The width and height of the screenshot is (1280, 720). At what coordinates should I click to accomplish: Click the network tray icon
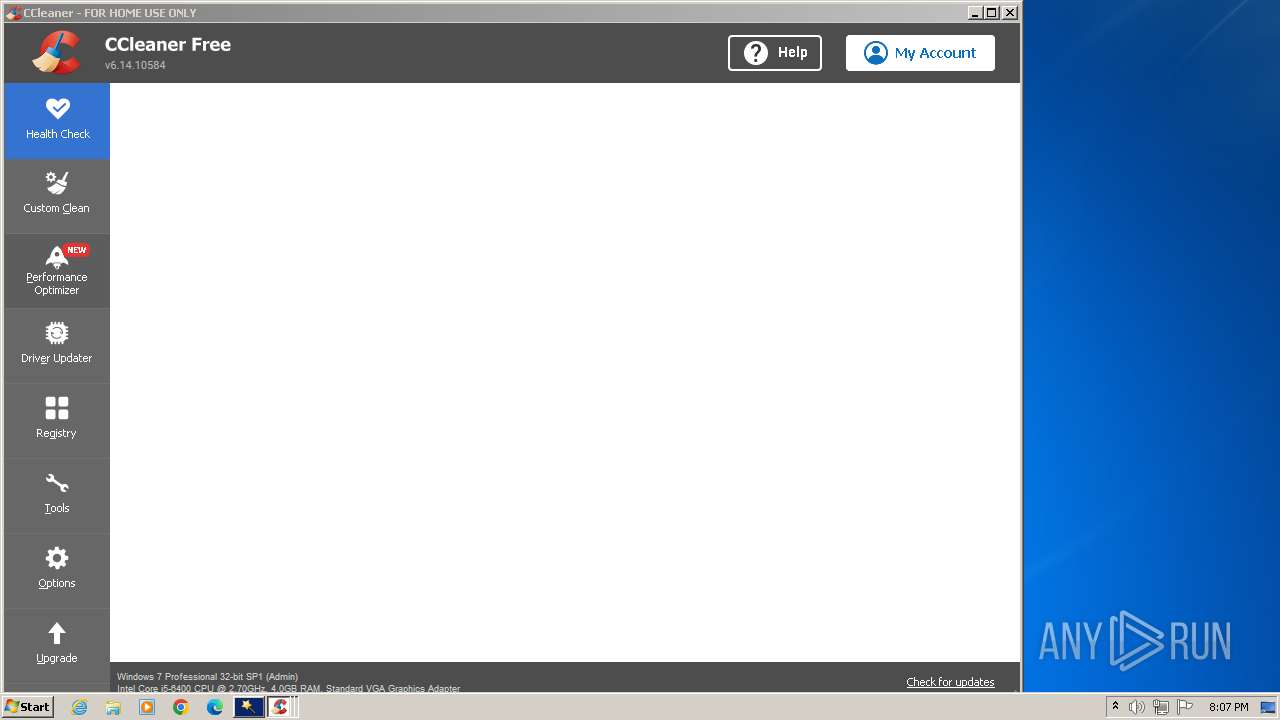[1161, 707]
